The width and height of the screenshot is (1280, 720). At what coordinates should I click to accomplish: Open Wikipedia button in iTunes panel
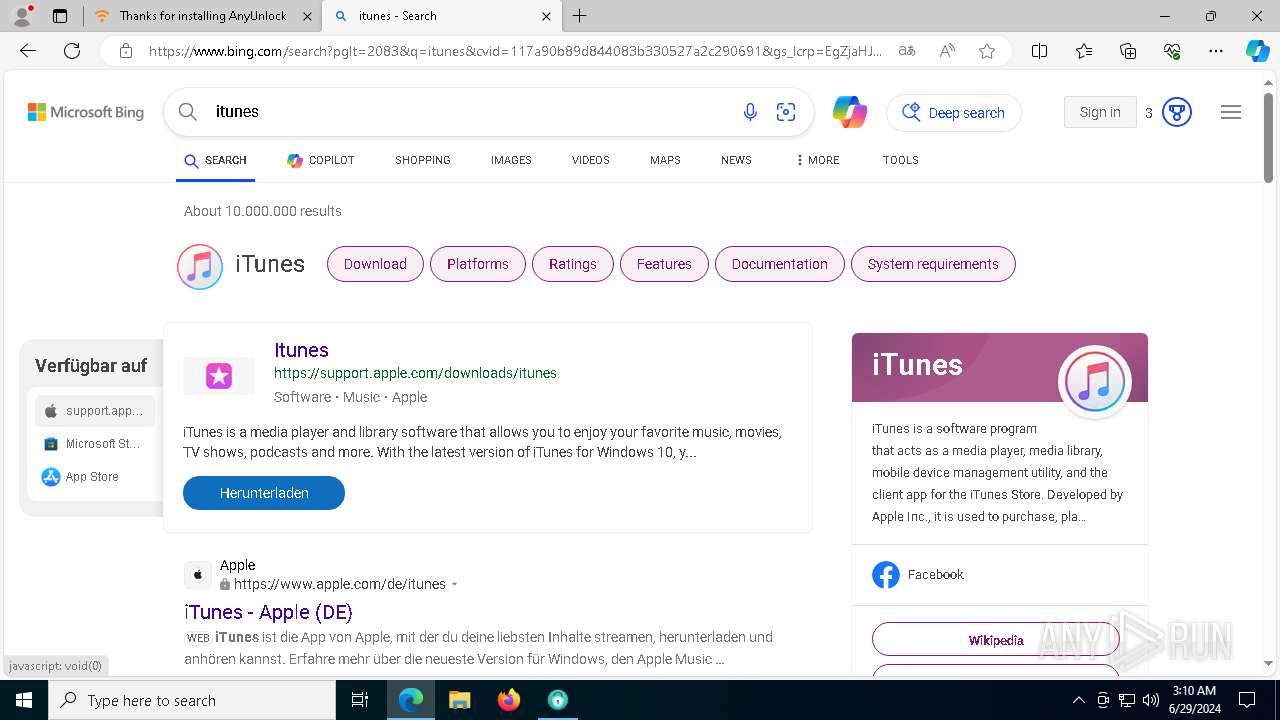point(996,640)
